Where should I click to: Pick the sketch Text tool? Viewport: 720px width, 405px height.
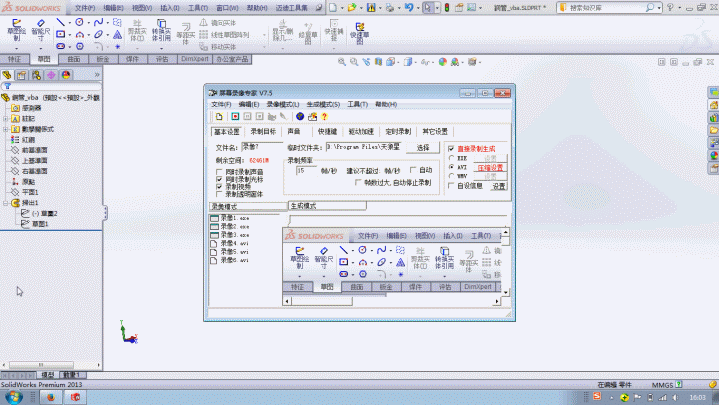click(118, 34)
